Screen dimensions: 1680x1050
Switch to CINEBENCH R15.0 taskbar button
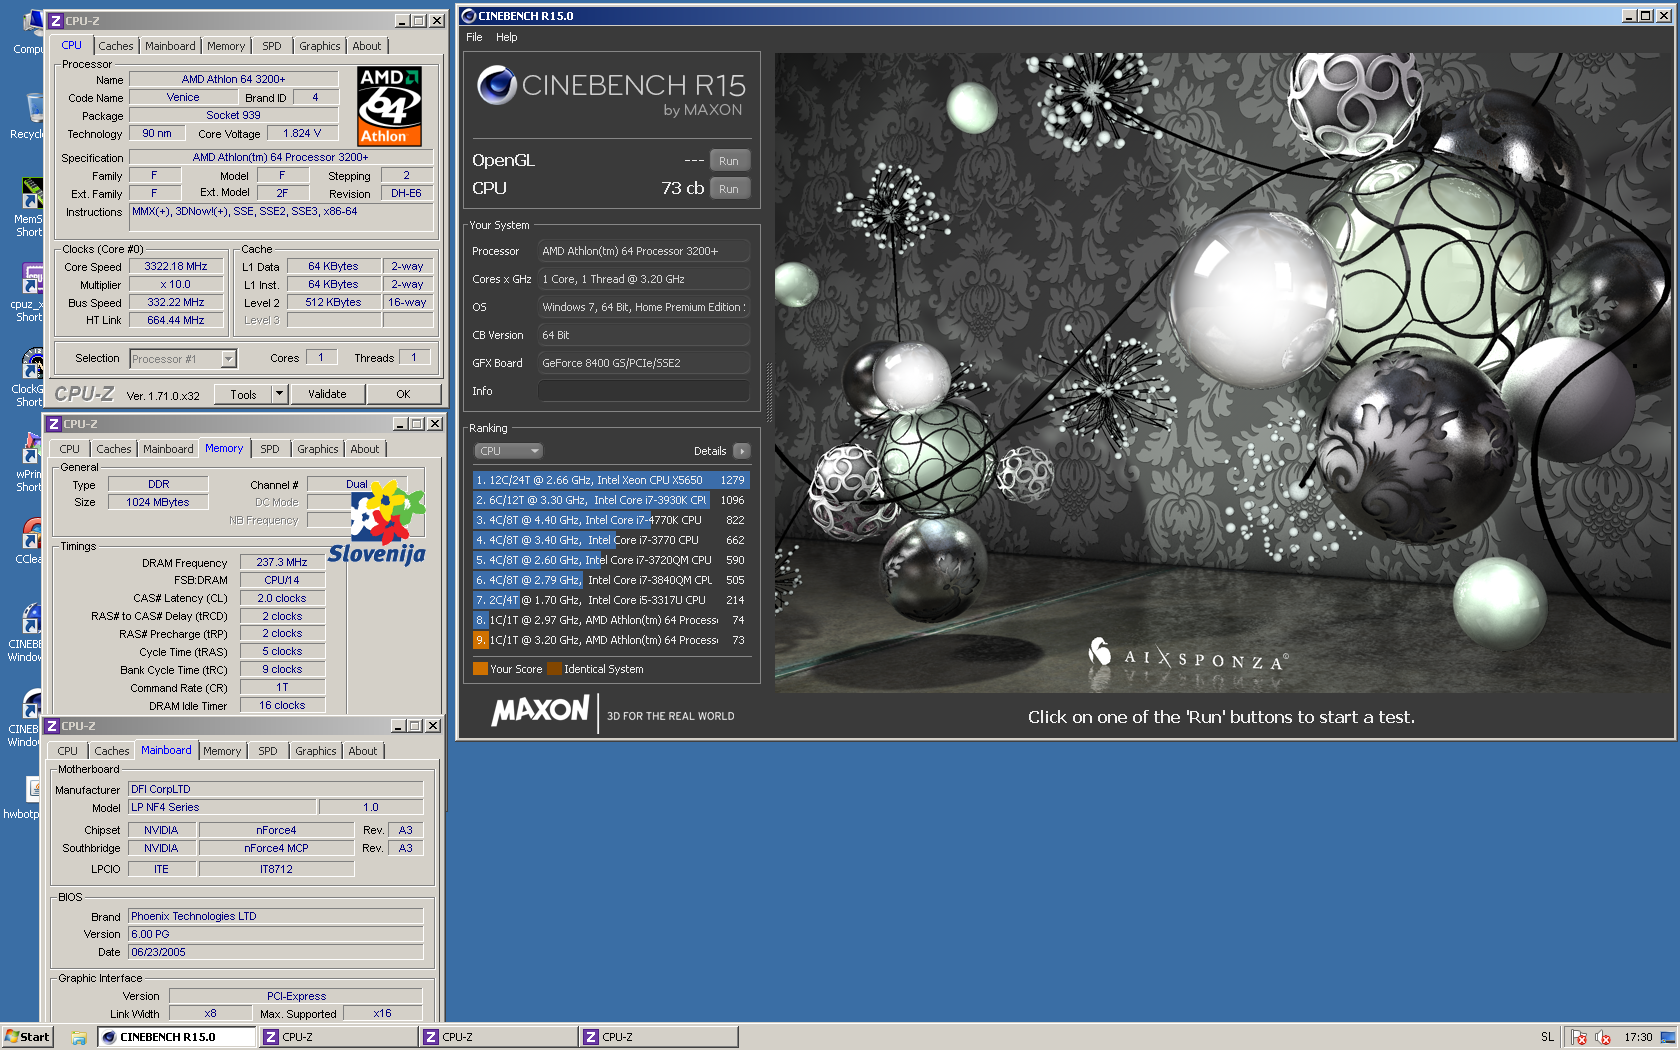(176, 1037)
